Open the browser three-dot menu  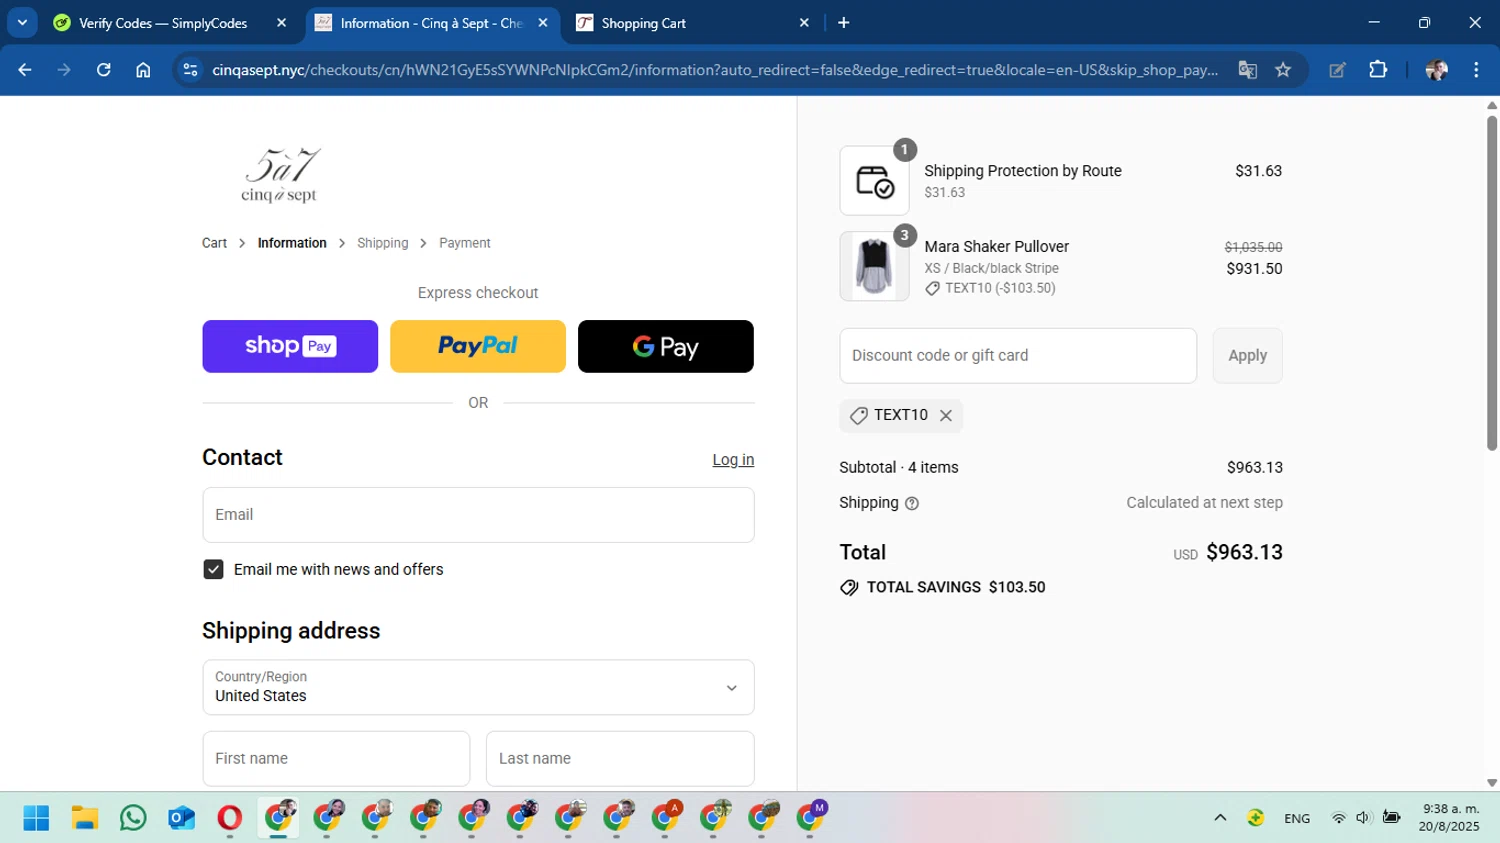point(1476,70)
